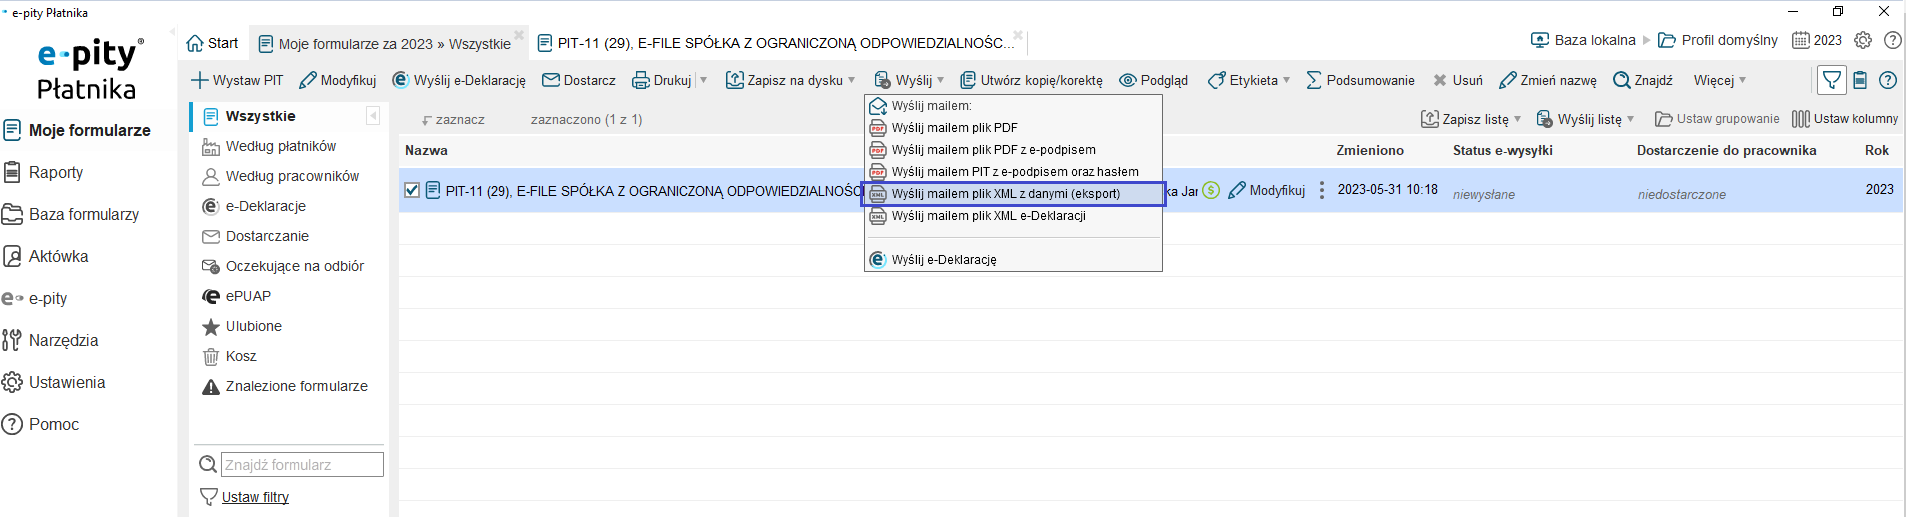This screenshot has height=517, width=1906.
Task: Open the Więcej dropdown
Action: point(1720,80)
